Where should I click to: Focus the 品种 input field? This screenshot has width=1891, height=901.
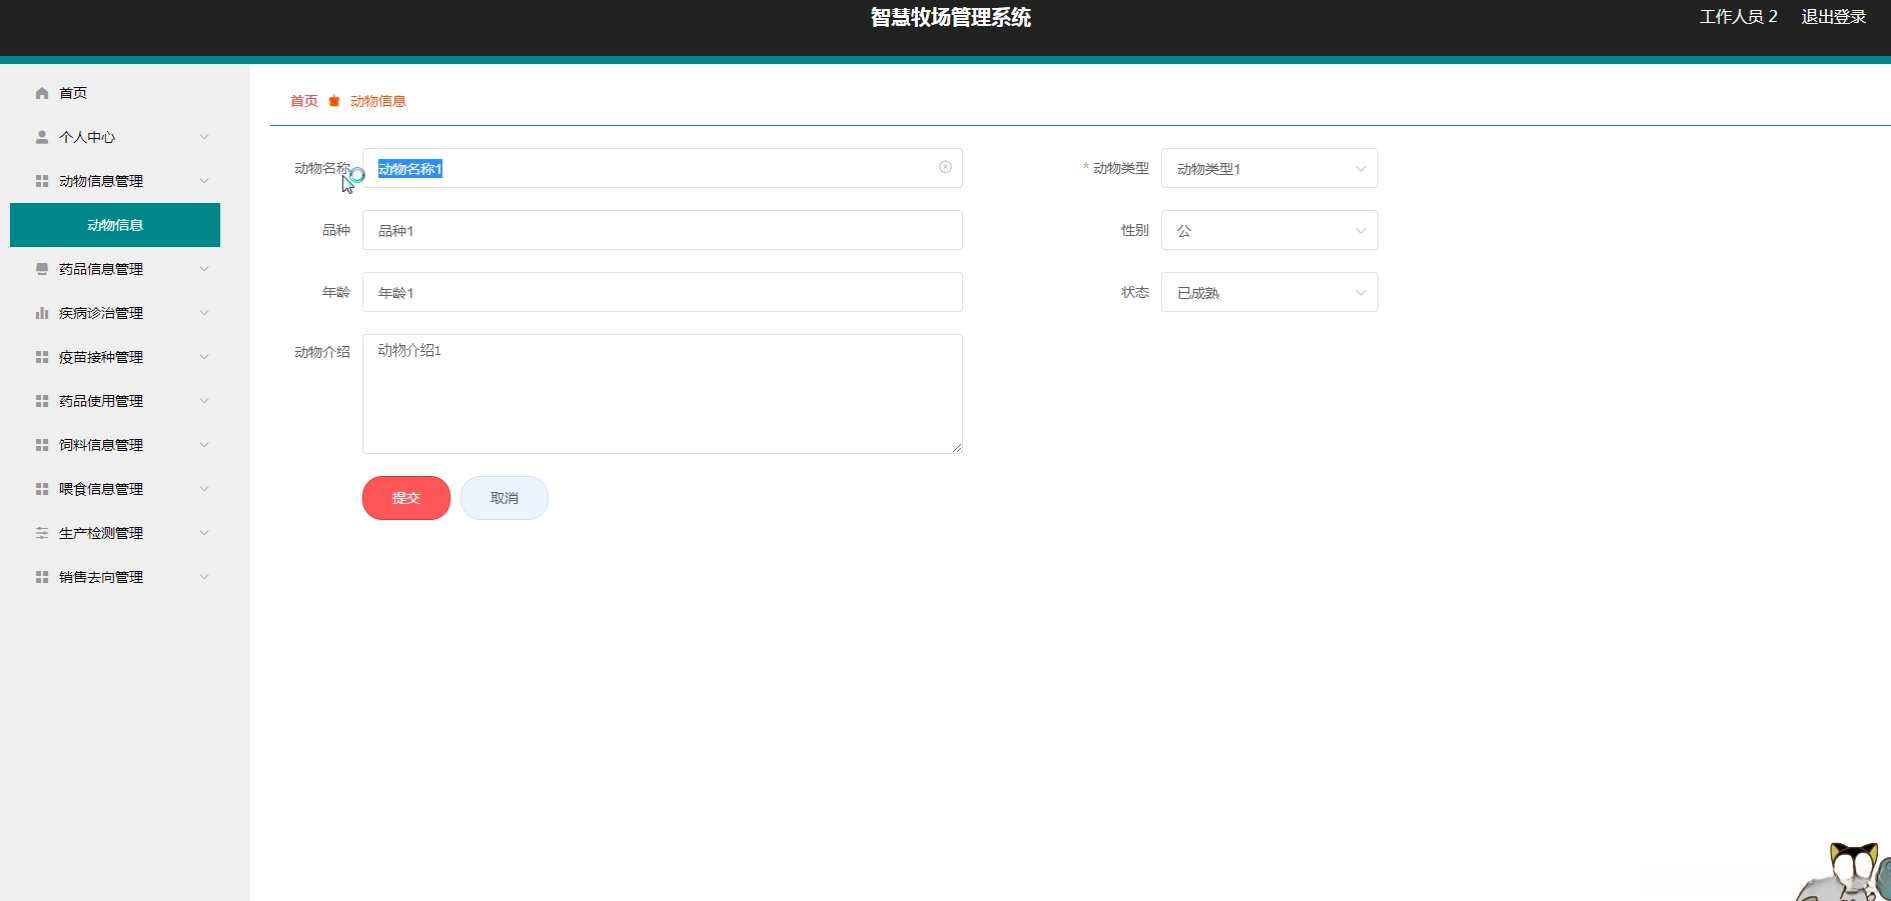(662, 230)
